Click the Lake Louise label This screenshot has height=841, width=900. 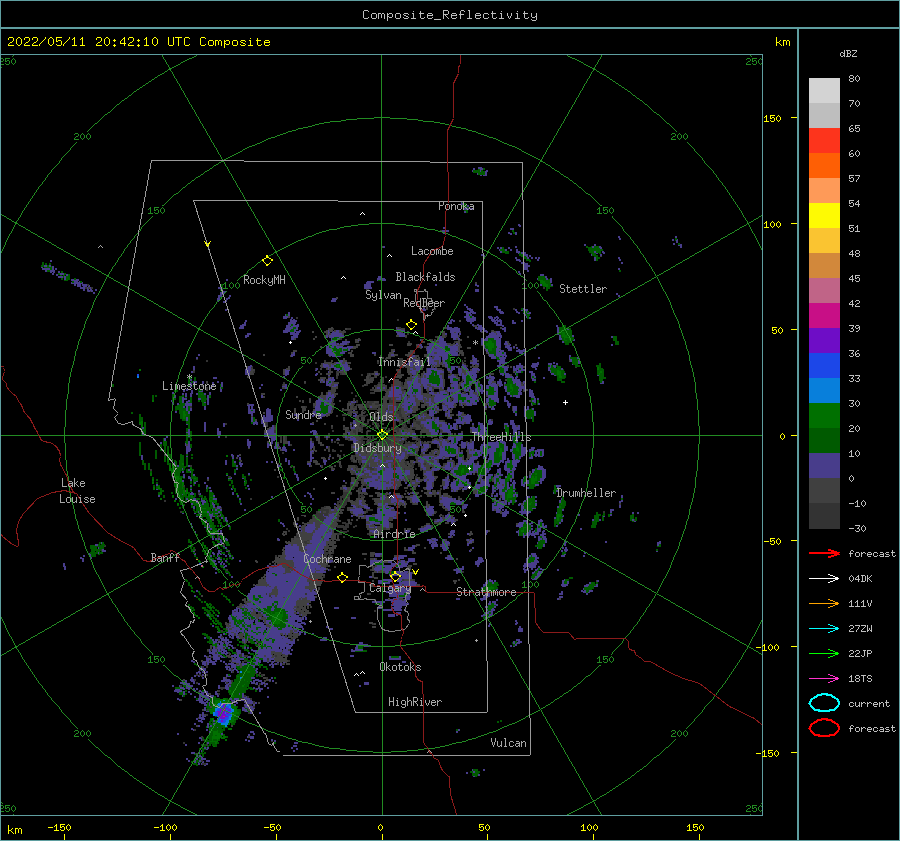(x=77, y=491)
